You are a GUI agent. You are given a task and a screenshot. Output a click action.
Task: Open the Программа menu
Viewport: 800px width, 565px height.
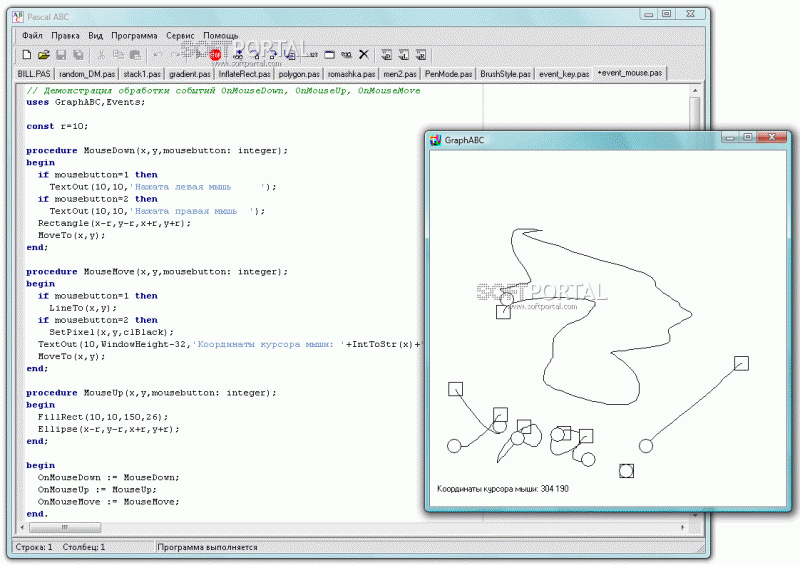135,35
